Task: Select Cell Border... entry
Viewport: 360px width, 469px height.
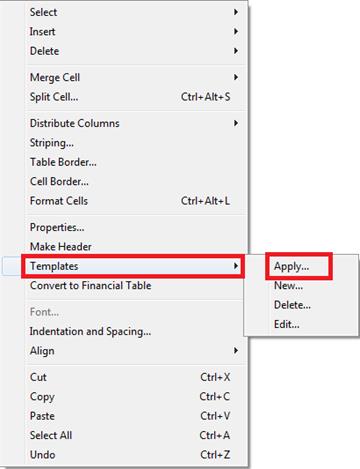Action: pyautogui.click(x=133, y=181)
